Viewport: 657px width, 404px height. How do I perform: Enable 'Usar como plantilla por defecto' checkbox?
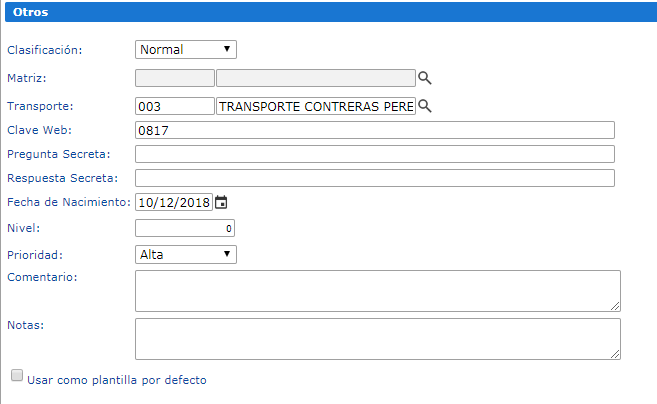(17, 376)
